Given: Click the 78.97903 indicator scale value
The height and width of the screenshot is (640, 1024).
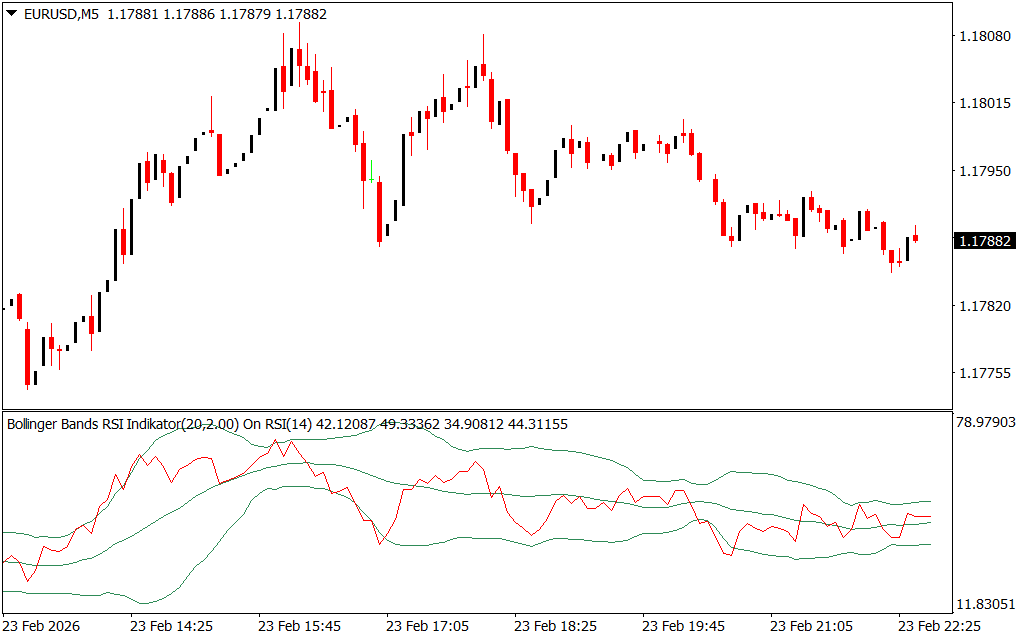Looking at the screenshot, I should [x=987, y=423].
